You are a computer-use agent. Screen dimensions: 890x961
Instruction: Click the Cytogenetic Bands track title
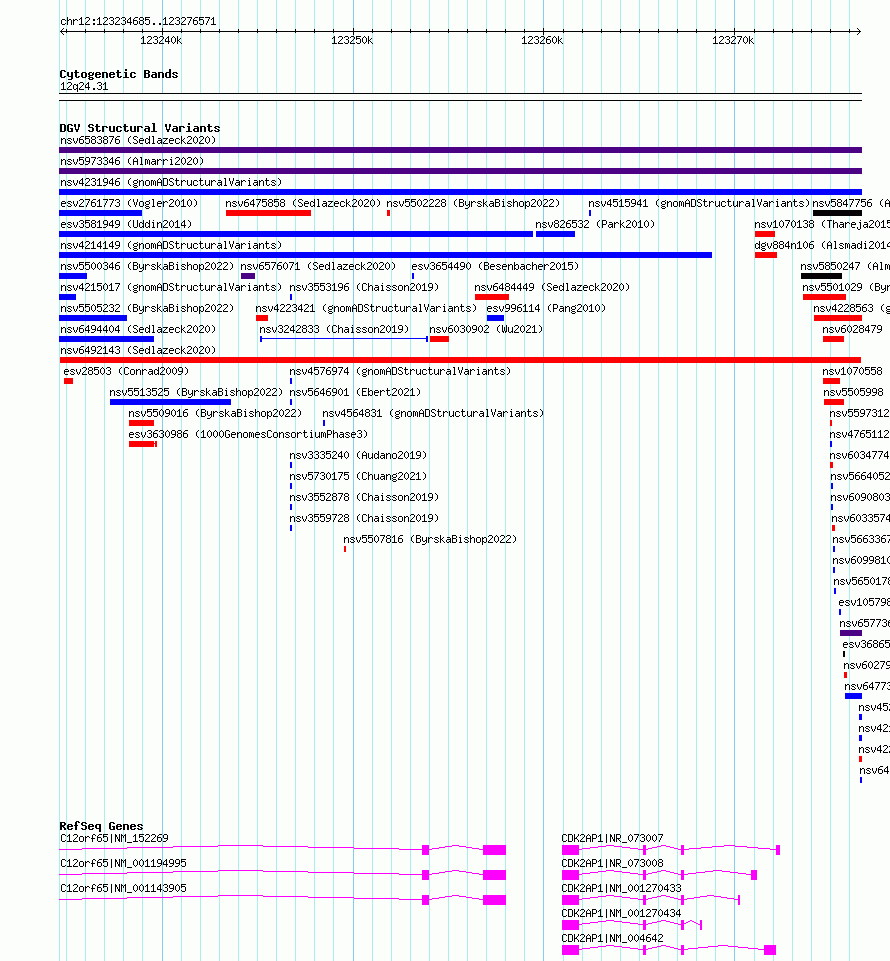click(x=119, y=74)
